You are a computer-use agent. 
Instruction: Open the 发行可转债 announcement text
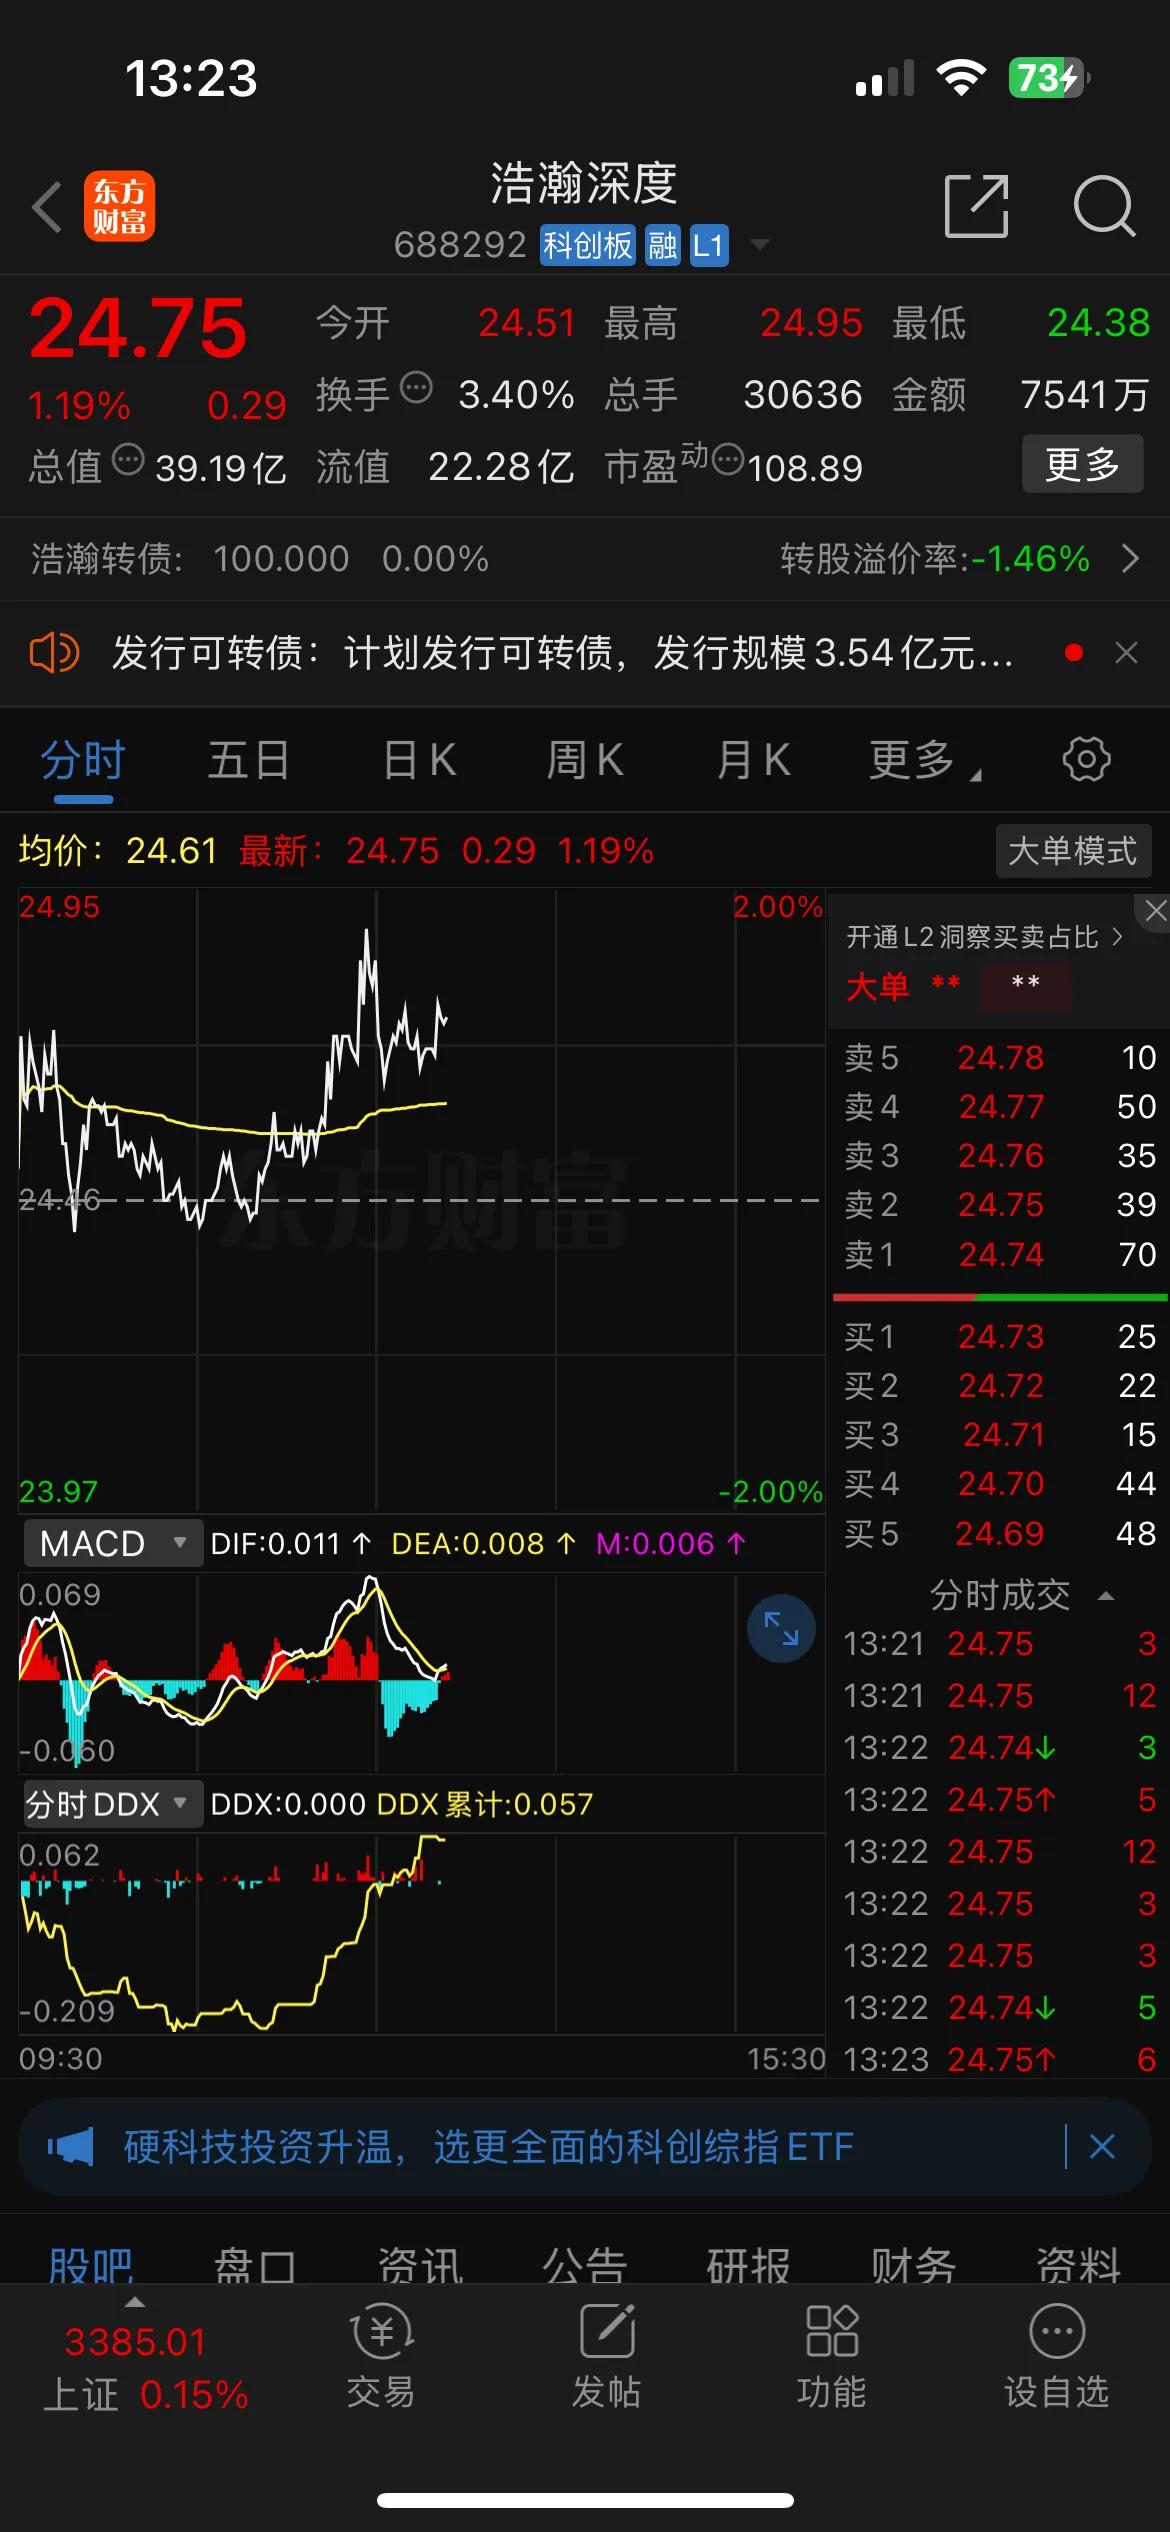[x=562, y=653]
